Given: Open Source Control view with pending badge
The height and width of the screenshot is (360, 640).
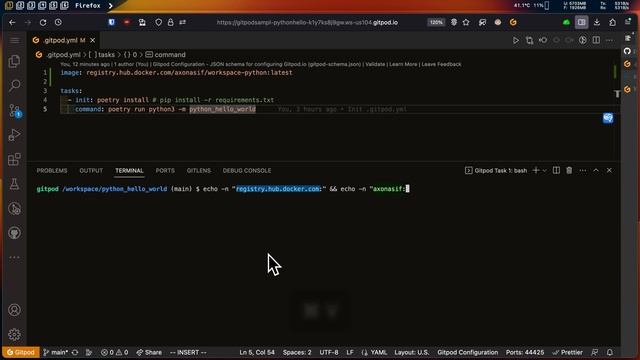Looking at the screenshot, I should (x=14, y=111).
